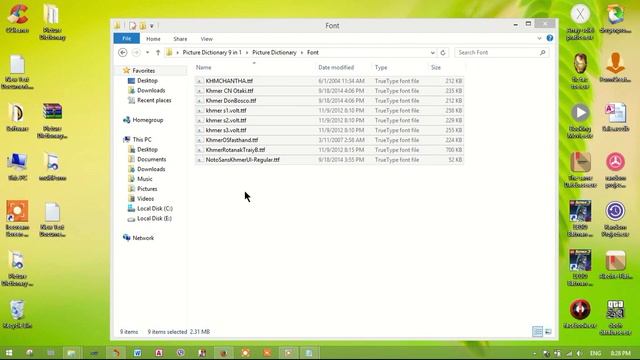Viewport: 640px width, 360px height.
Task: Open the Start button on the taskbar
Action: click(x=9, y=353)
